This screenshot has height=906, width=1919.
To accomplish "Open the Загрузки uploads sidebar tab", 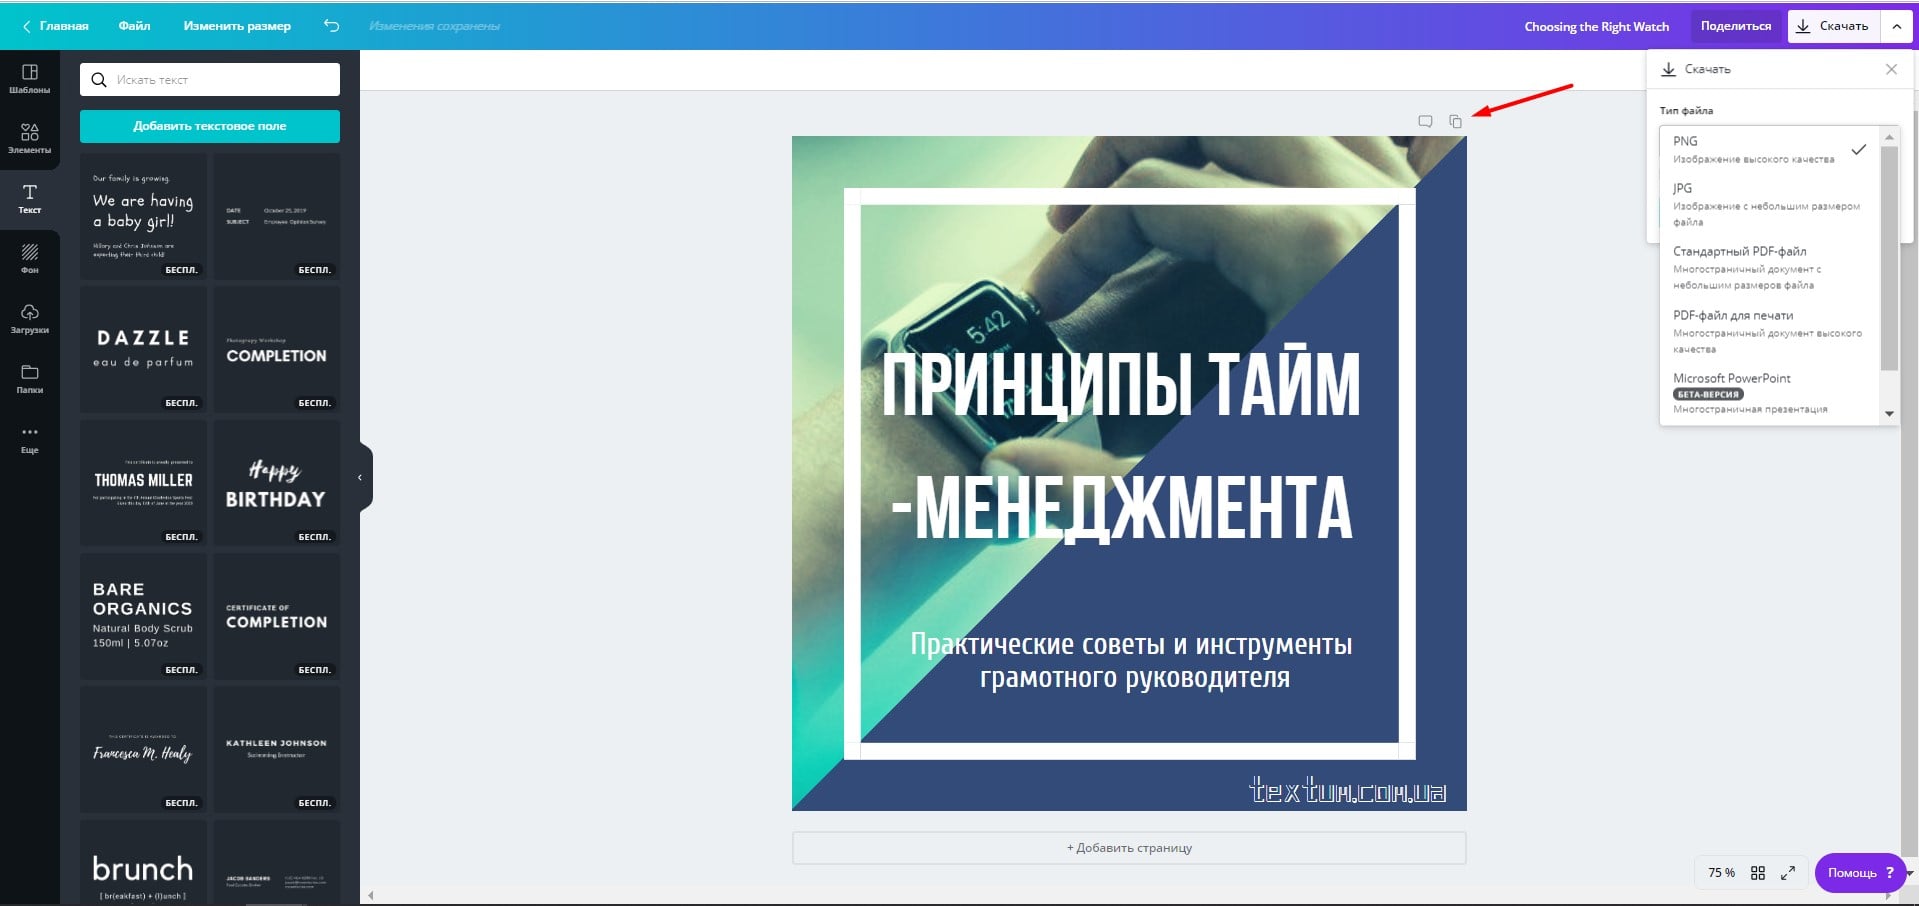I will pos(29,319).
